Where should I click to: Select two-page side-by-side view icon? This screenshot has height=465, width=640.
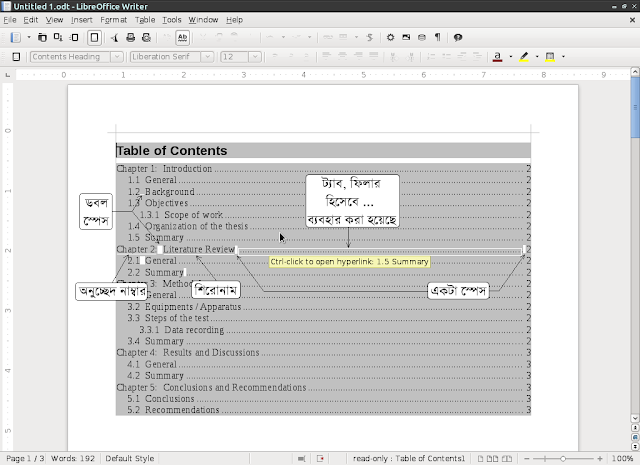[x=492, y=458]
